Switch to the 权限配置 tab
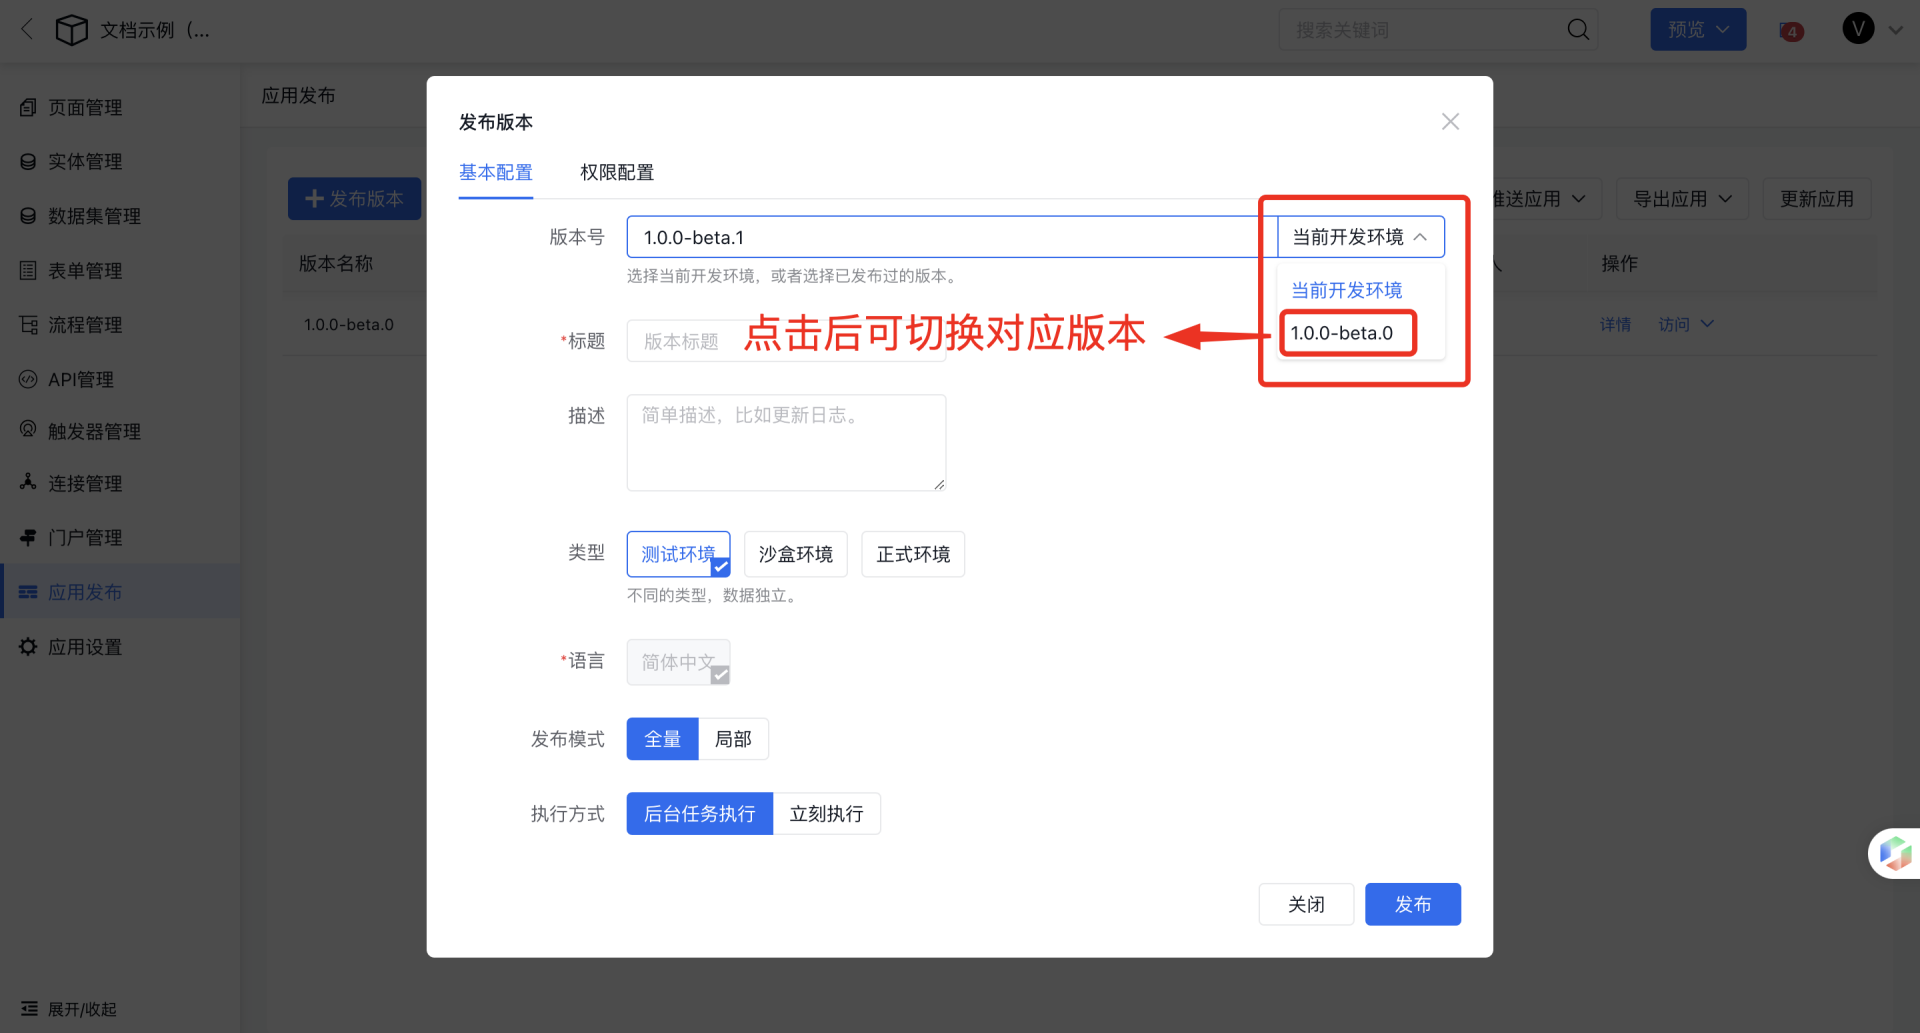The image size is (1920, 1033). pyautogui.click(x=616, y=172)
